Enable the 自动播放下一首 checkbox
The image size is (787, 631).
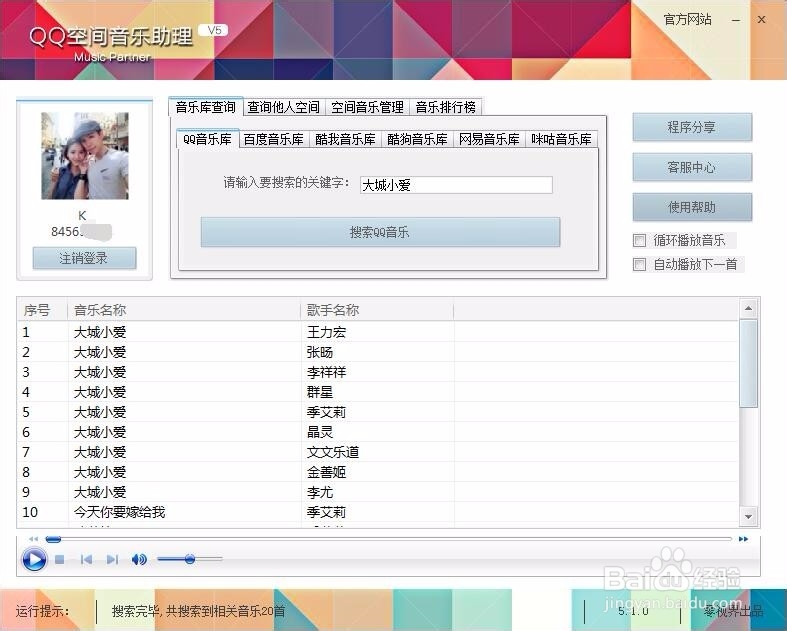639,264
